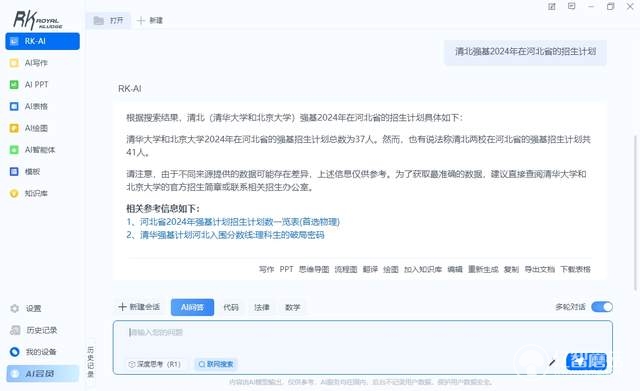The image size is (640, 391).
Task: Click the 写作 action under the answer
Action: coord(267,269)
